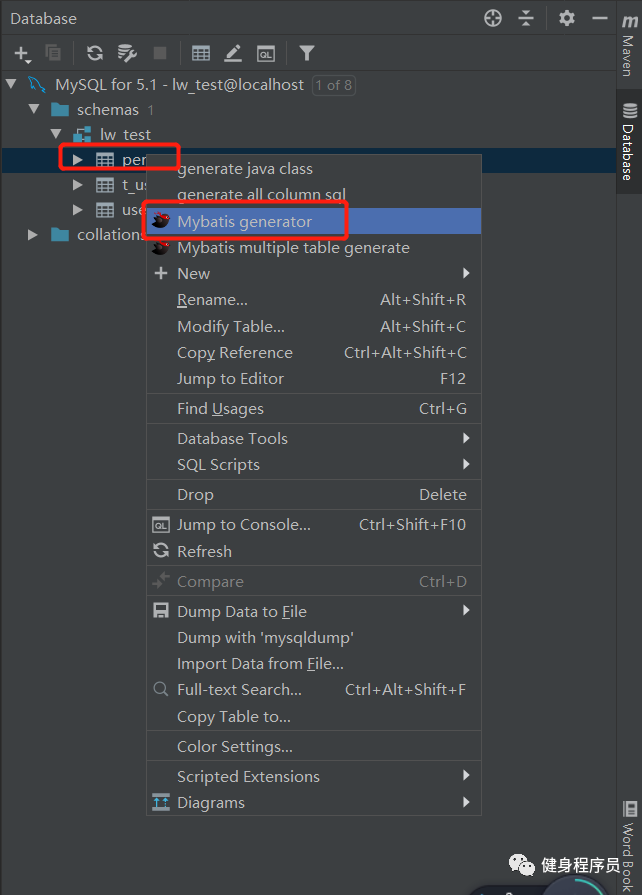Click the filter funnel icon

307,53
